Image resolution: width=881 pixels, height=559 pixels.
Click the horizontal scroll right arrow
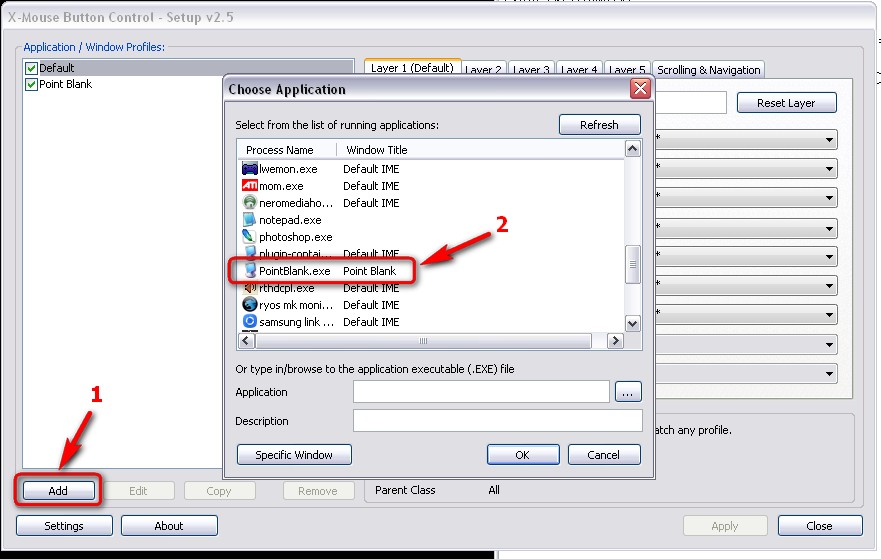click(615, 340)
